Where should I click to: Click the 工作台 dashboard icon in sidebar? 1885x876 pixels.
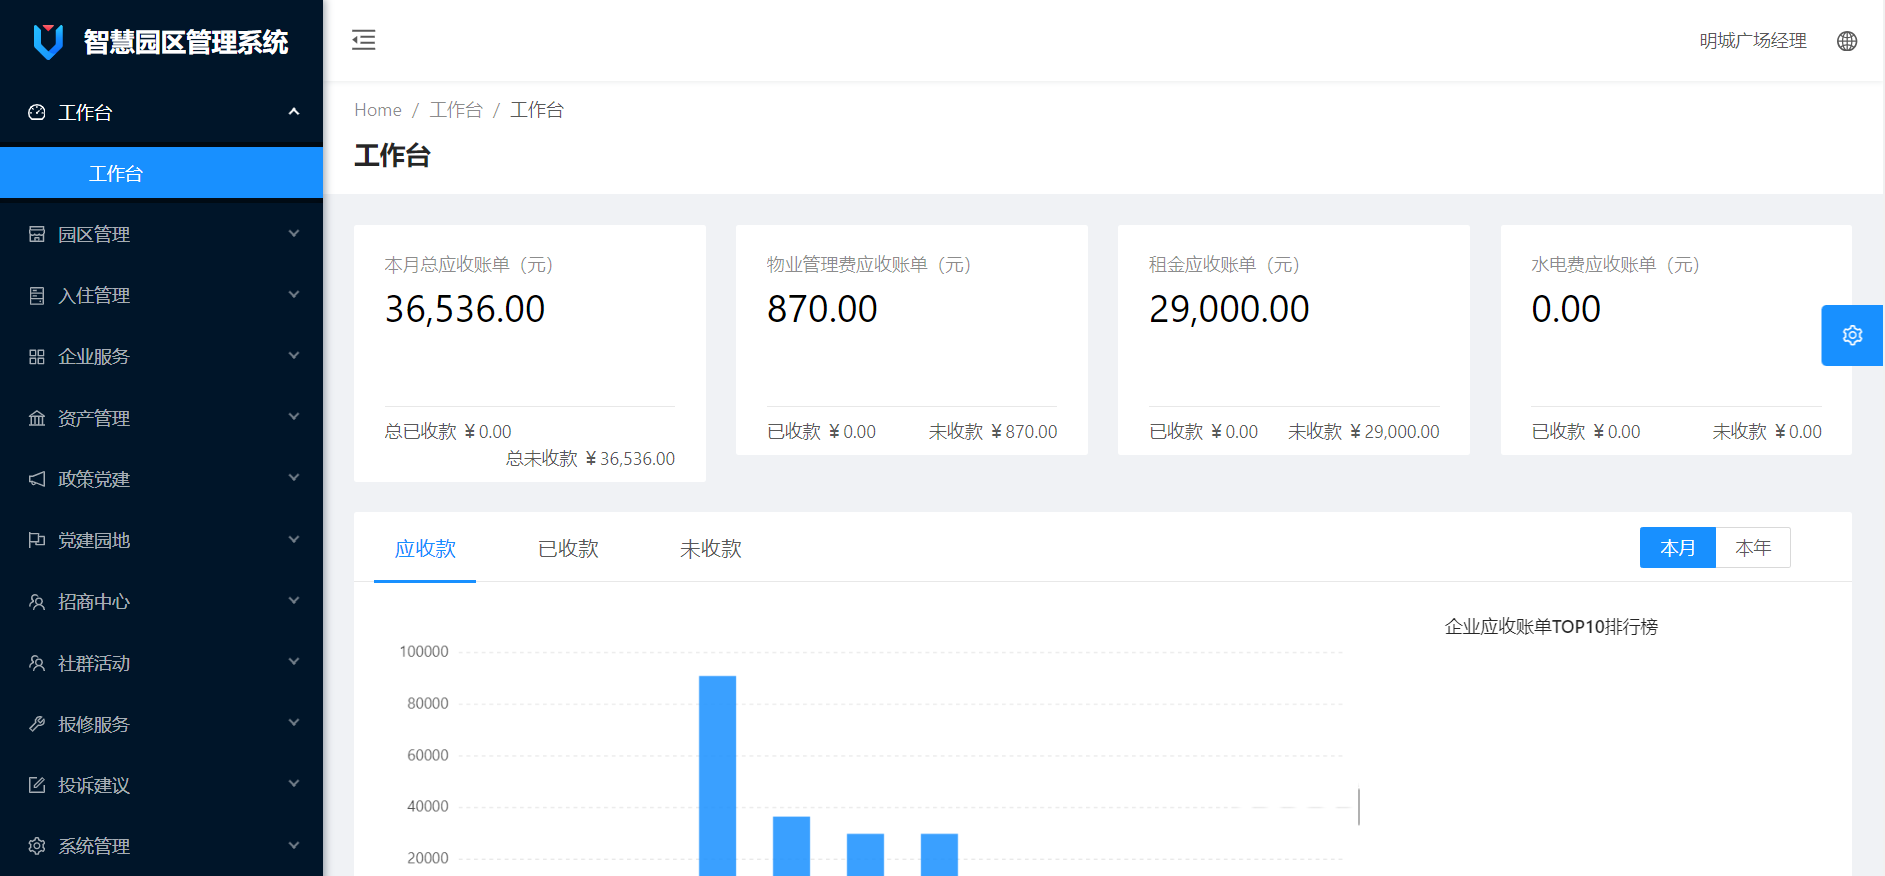pos(37,112)
